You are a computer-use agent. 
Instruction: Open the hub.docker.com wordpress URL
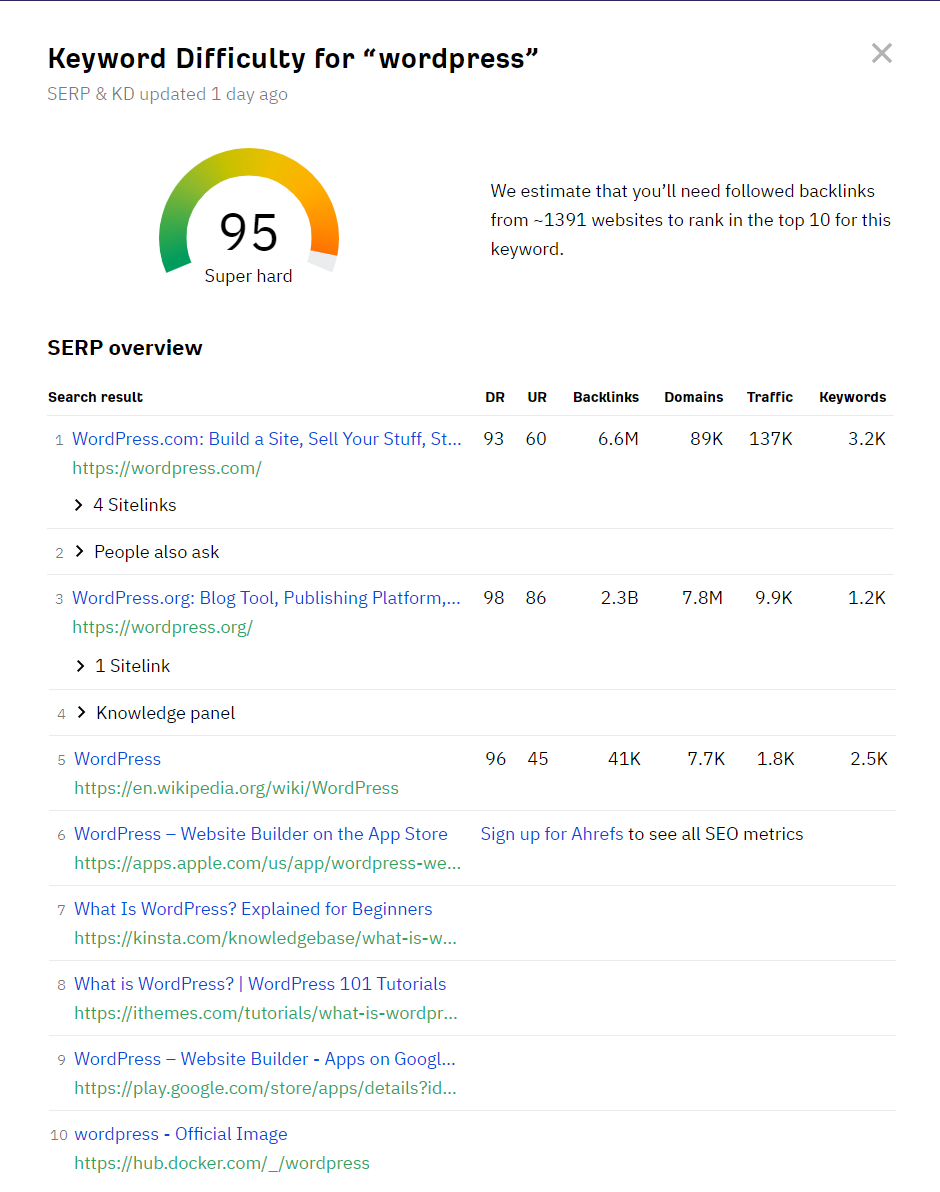(x=221, y=1163)
